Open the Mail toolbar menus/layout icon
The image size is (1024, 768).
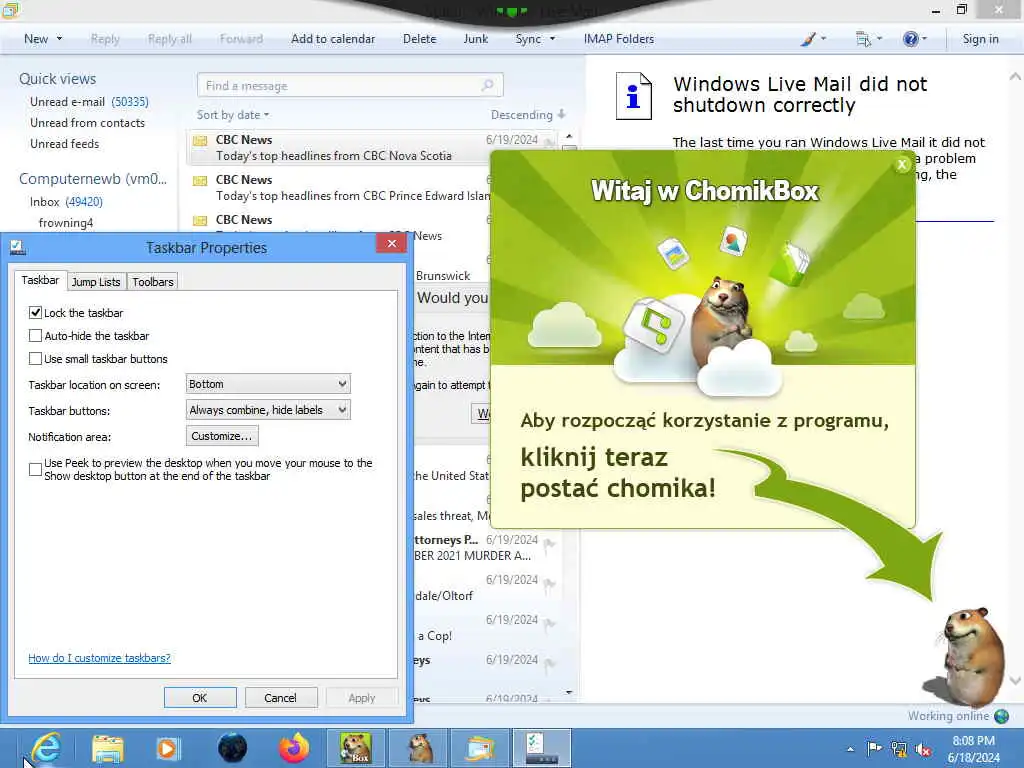click(869, 39)
